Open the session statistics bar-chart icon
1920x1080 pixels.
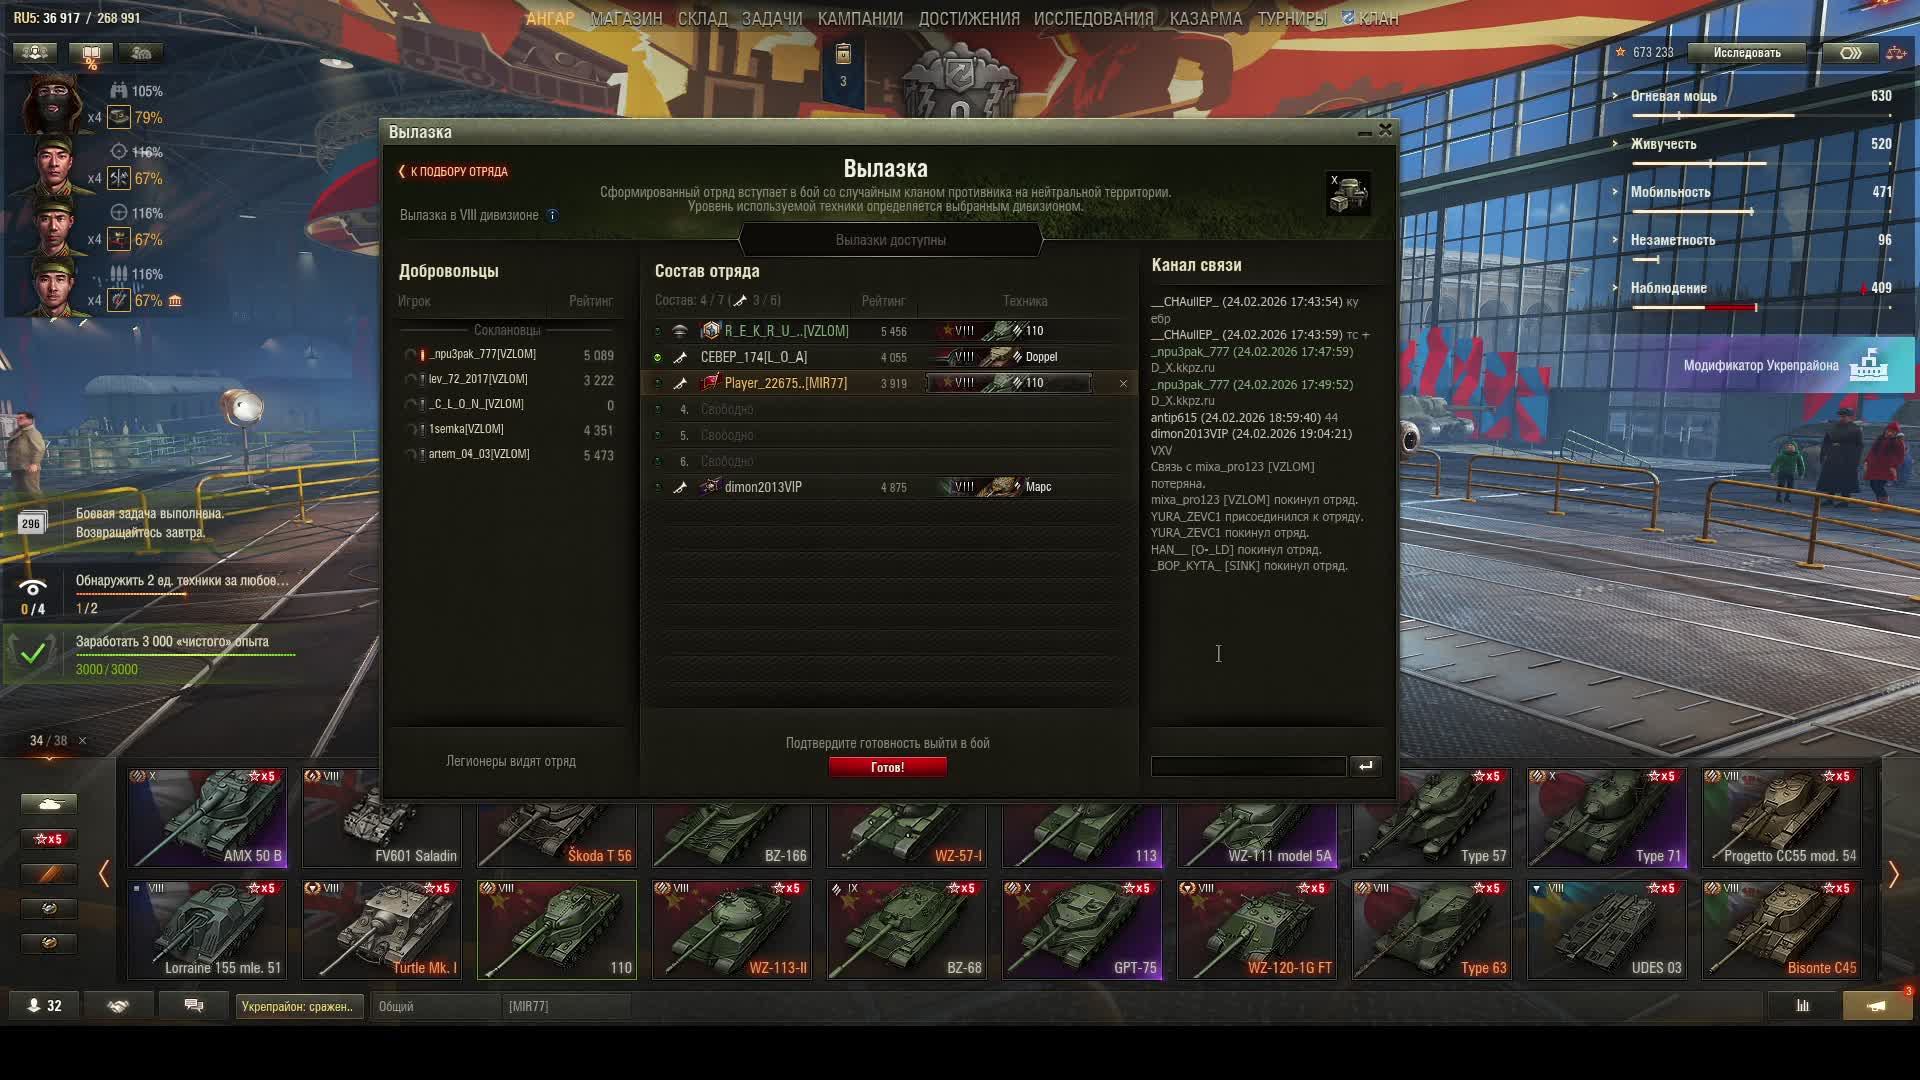point(1802,1006)
